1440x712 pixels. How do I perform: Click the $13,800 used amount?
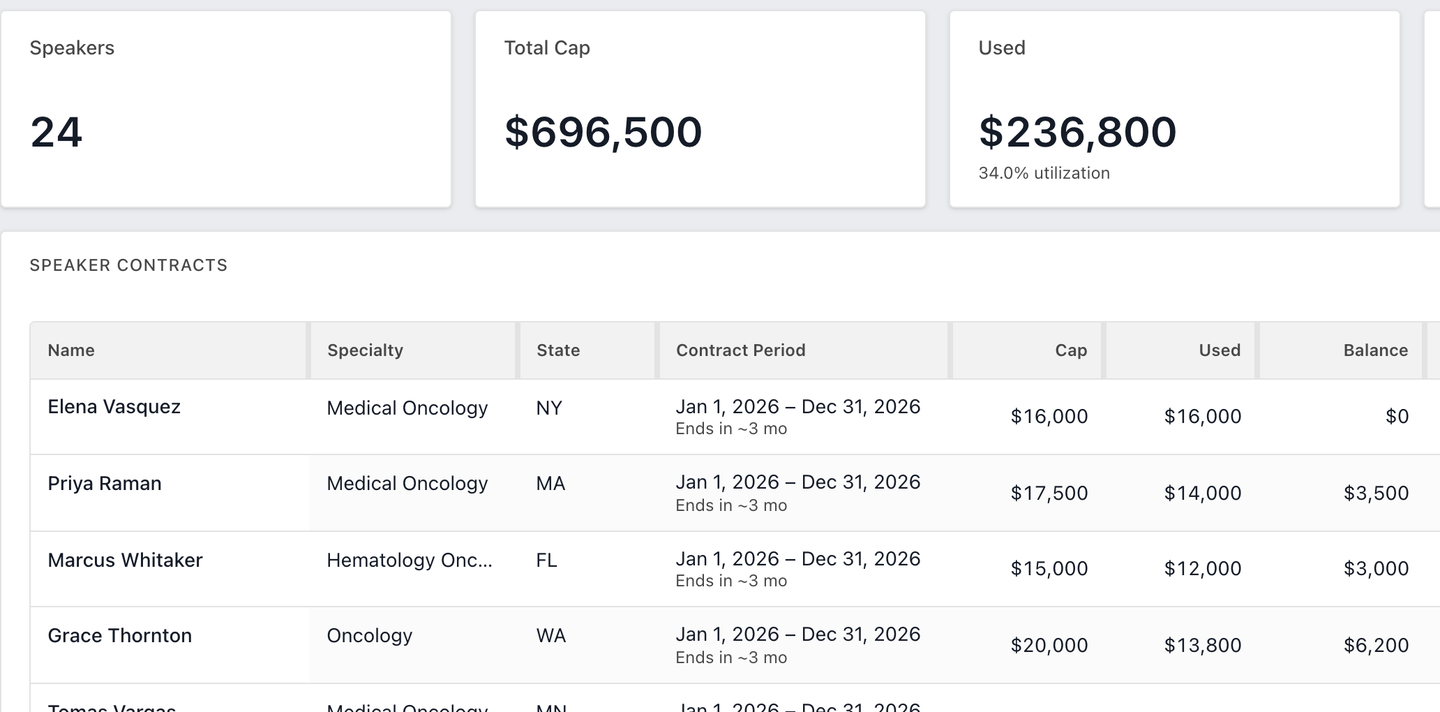click(1203, 646)
